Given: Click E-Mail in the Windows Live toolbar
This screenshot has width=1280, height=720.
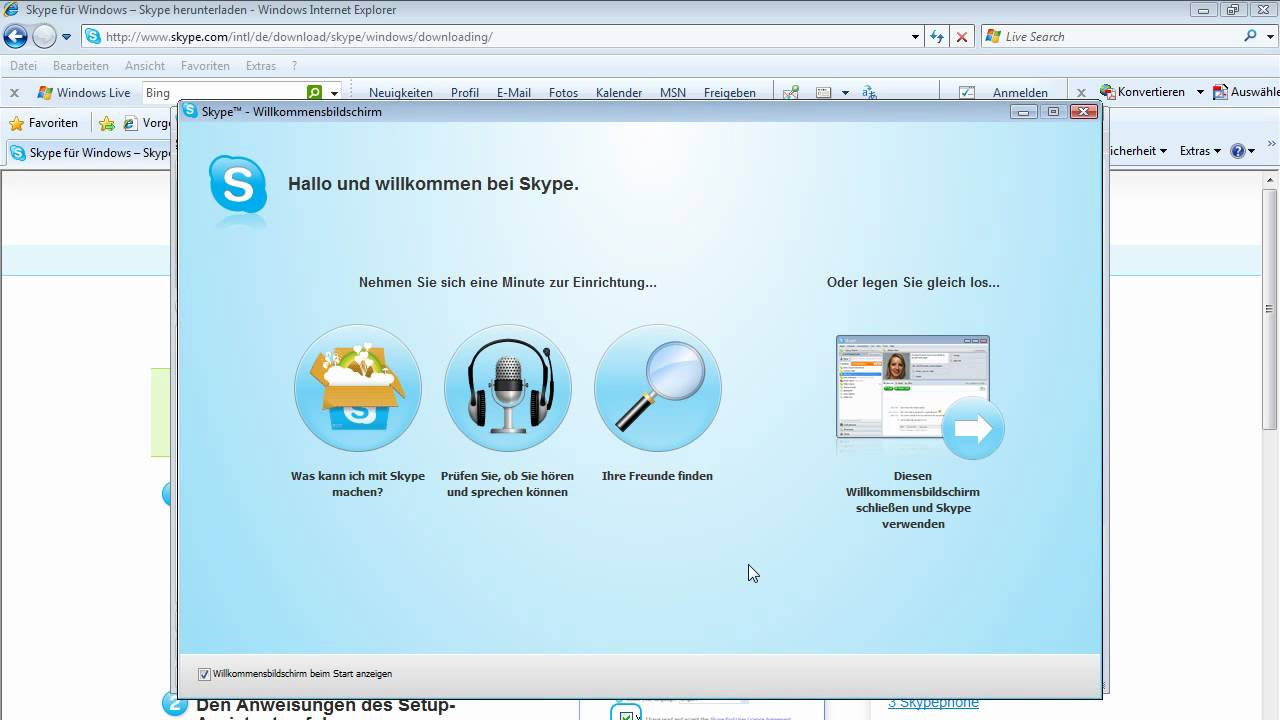Looking at the screenshot, I should (514, 92).
